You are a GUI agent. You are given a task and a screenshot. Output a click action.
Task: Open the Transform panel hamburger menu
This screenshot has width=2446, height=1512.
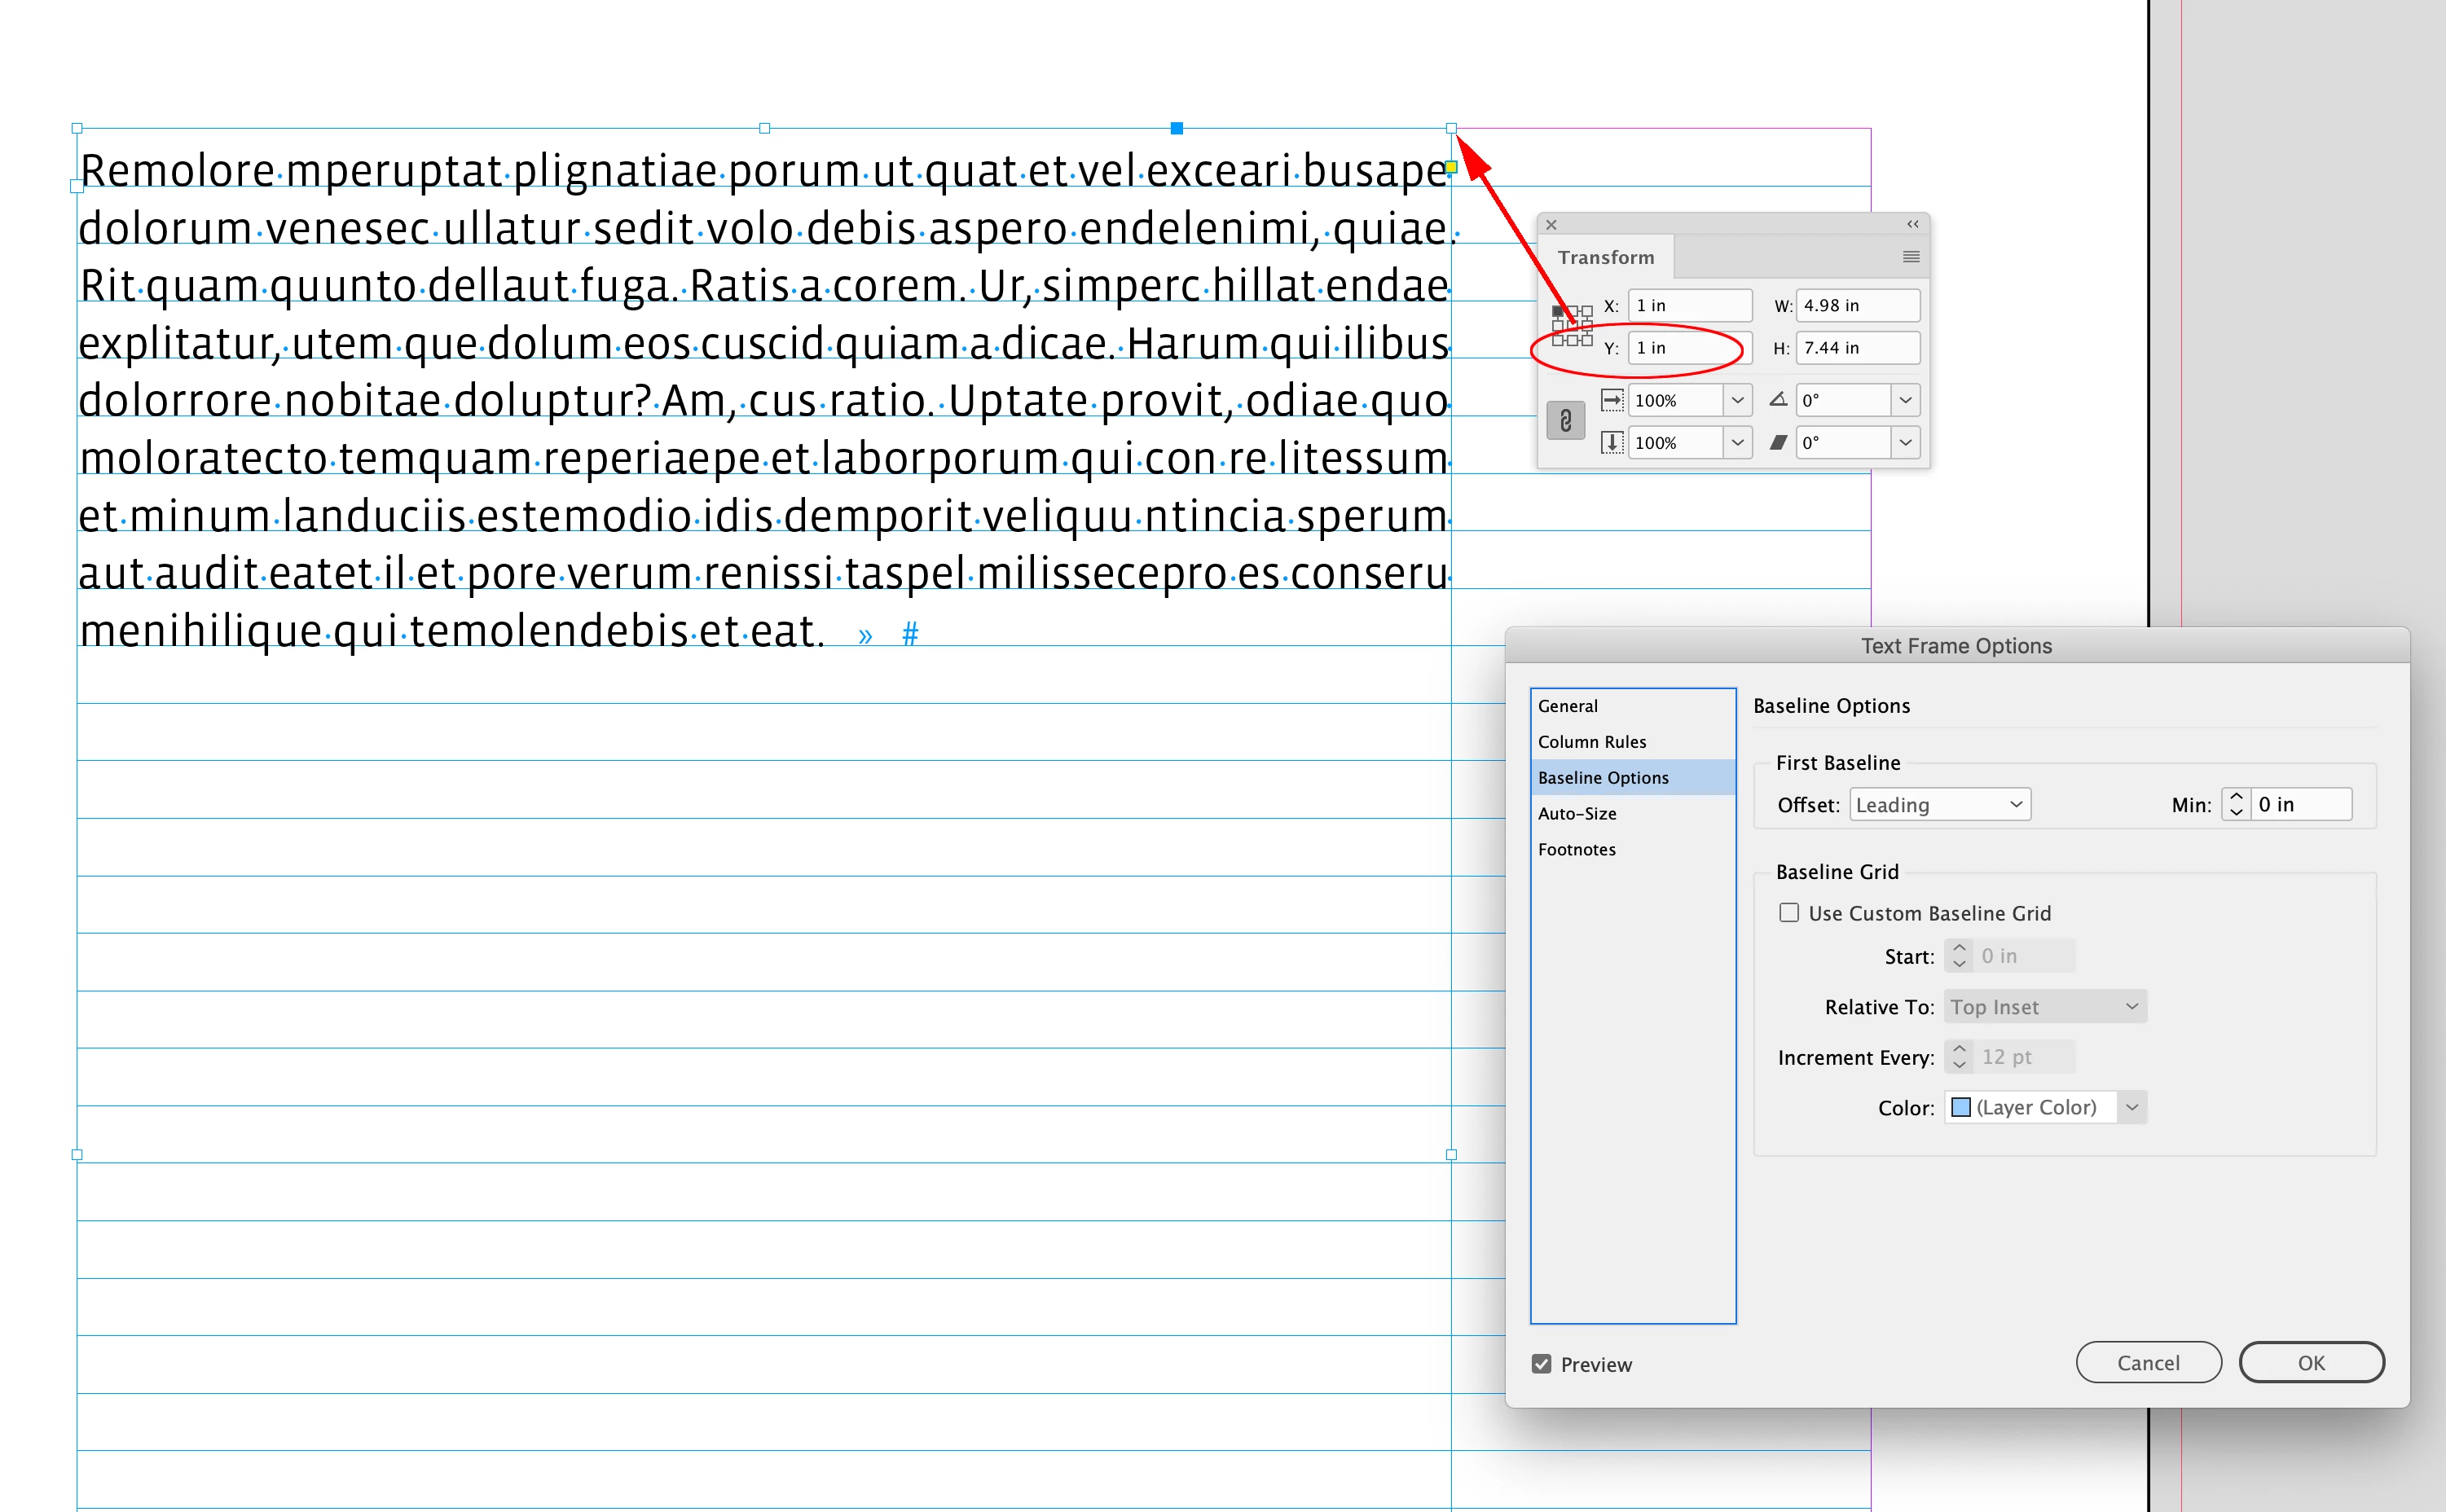coord(1910,257)
